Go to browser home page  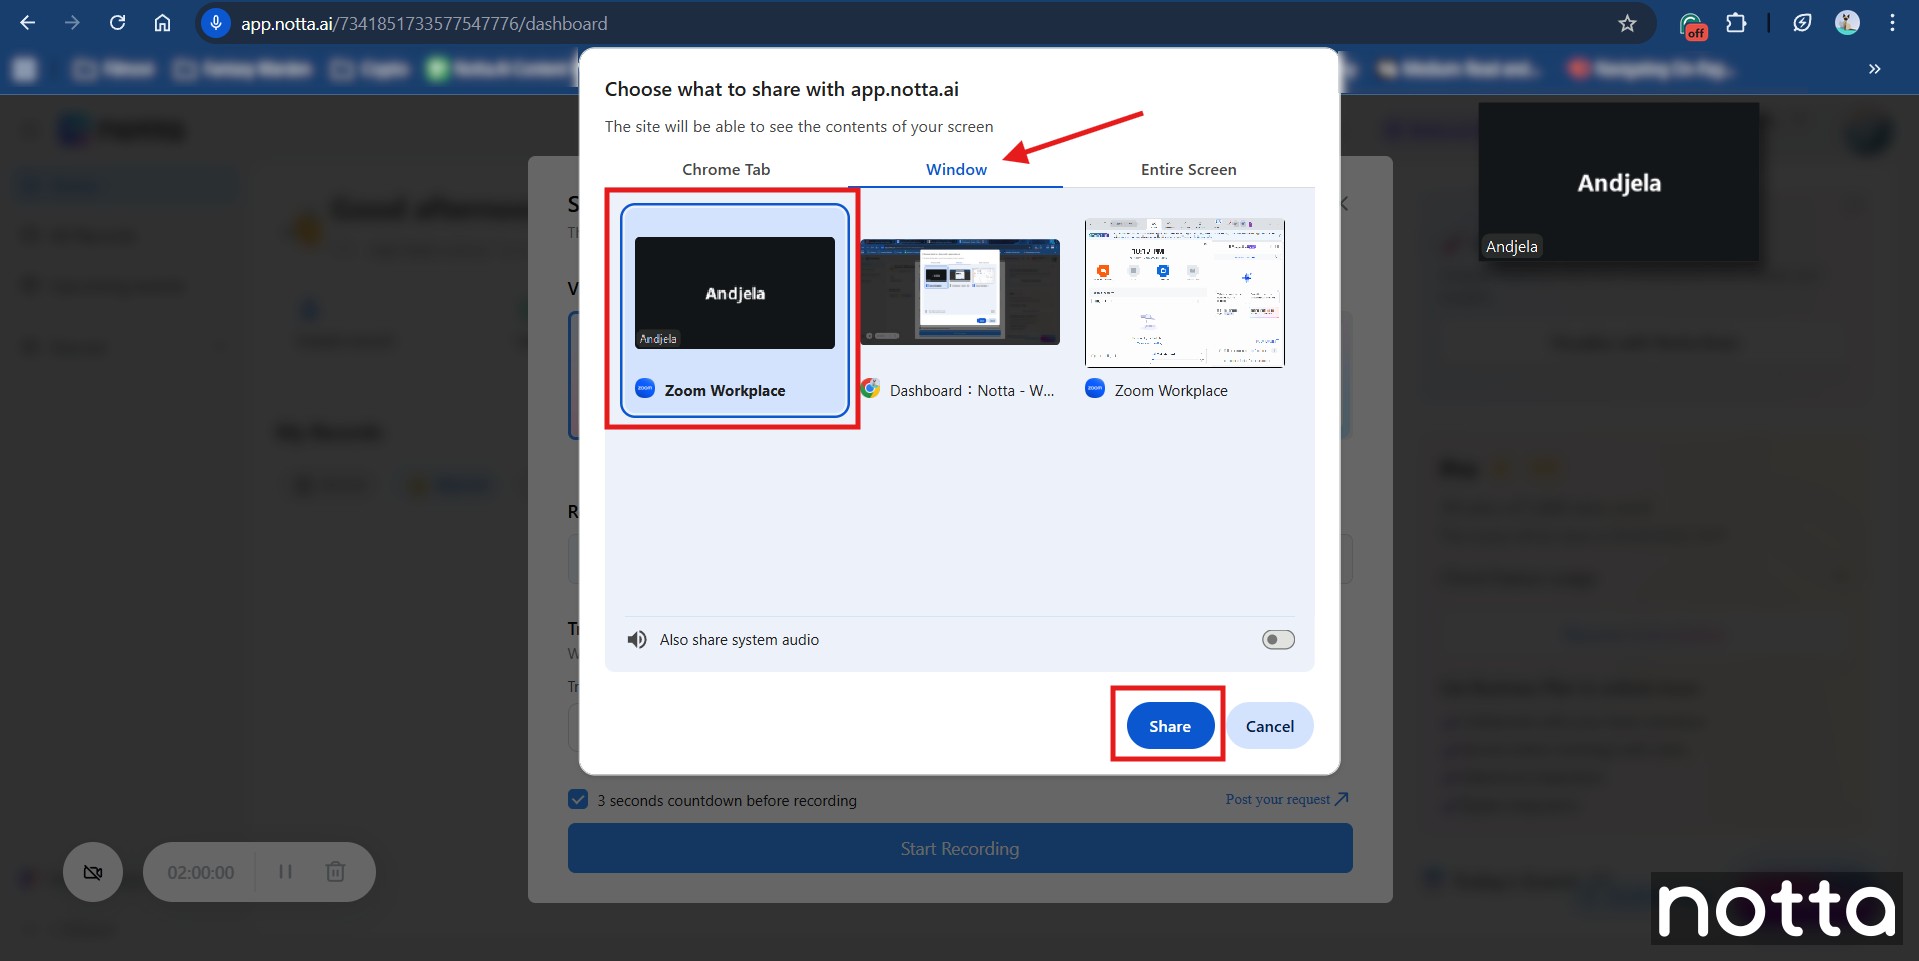click(x=162, y=23)
